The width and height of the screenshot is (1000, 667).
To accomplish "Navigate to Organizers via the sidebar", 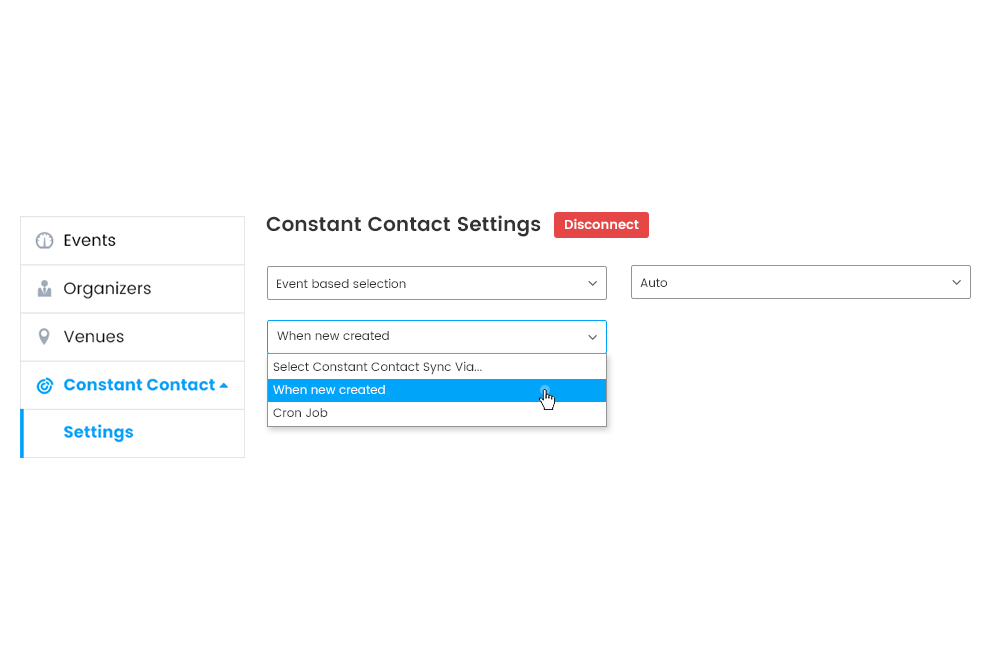I will [x=106, y=288].
